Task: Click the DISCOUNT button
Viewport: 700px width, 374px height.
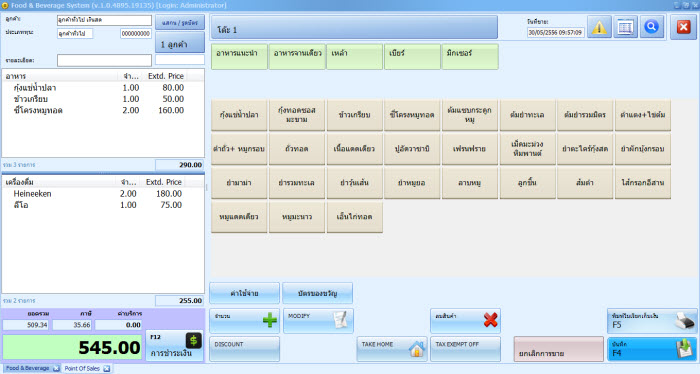Action: (245, 349)
